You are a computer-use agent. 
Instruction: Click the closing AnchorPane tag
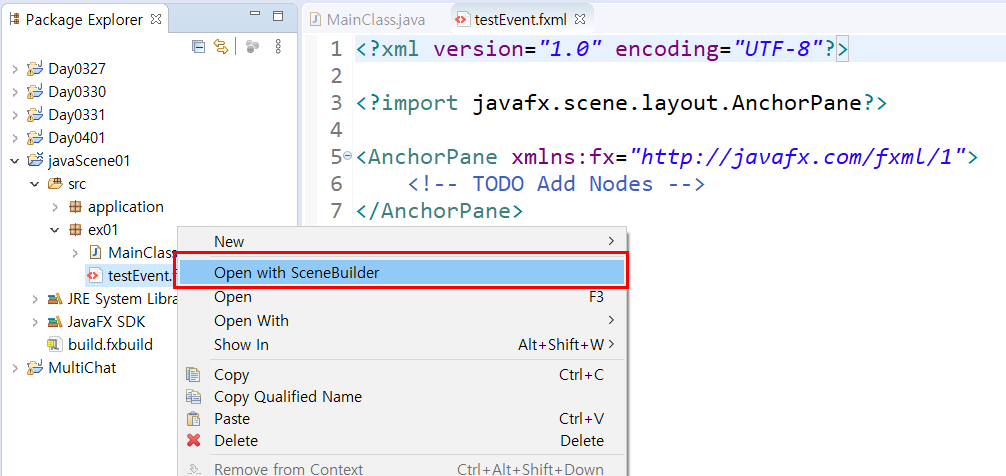tap(439, 210)
